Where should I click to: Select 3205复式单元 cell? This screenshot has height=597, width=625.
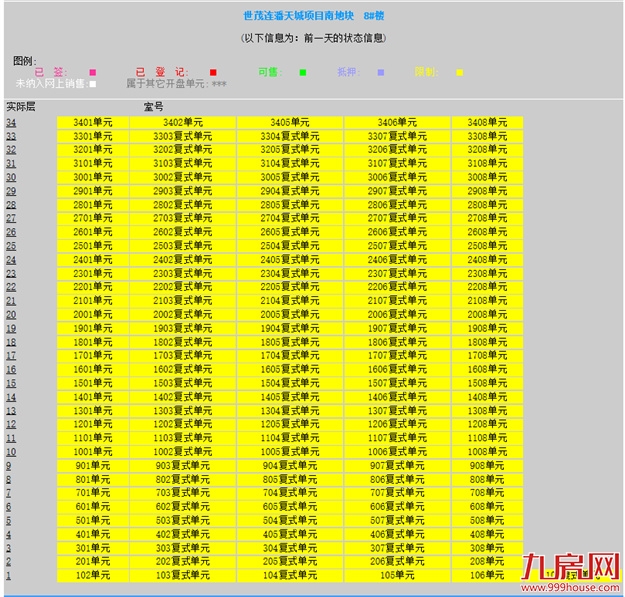tap(290, 150)
